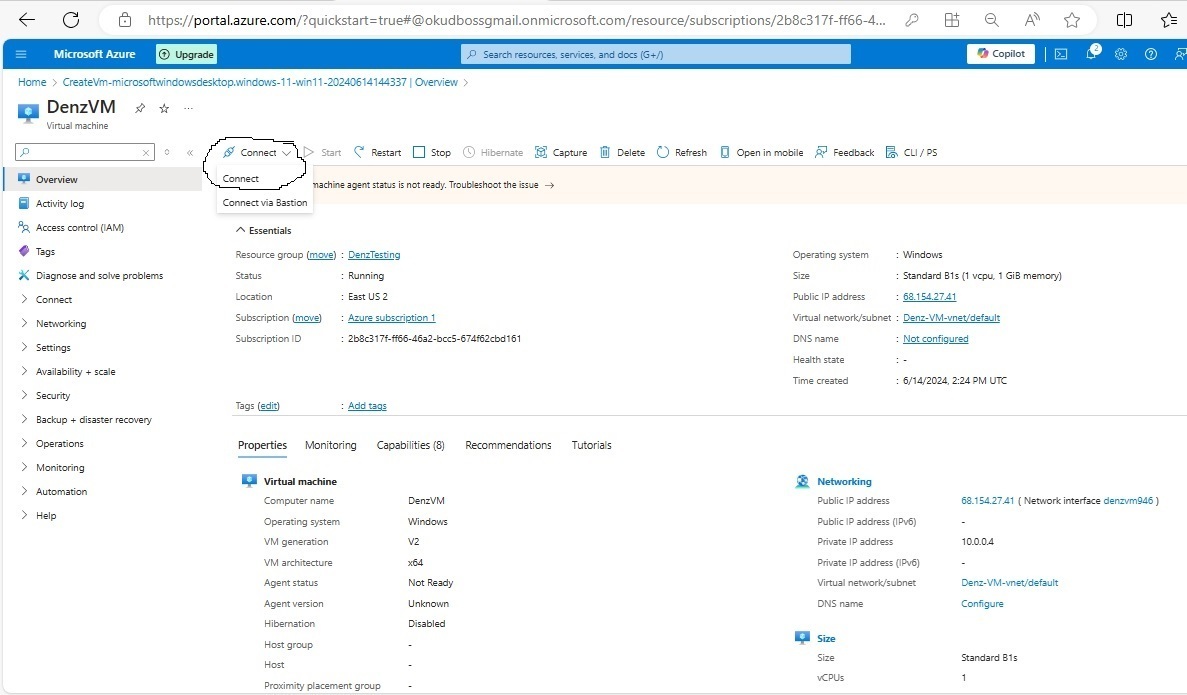Open CLI / PS commands
Screen dimensions: 1187x695
click(x=911, y=152)
